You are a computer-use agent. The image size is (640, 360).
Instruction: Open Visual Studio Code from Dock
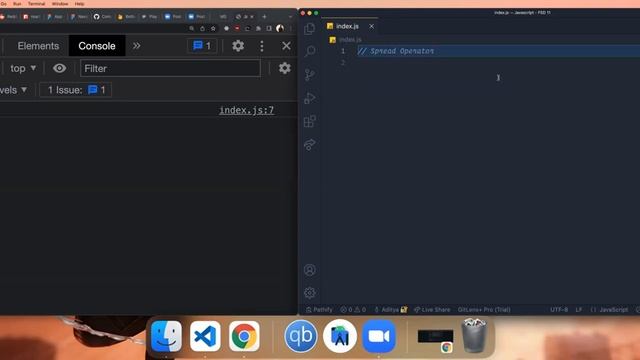click(205, 336)
